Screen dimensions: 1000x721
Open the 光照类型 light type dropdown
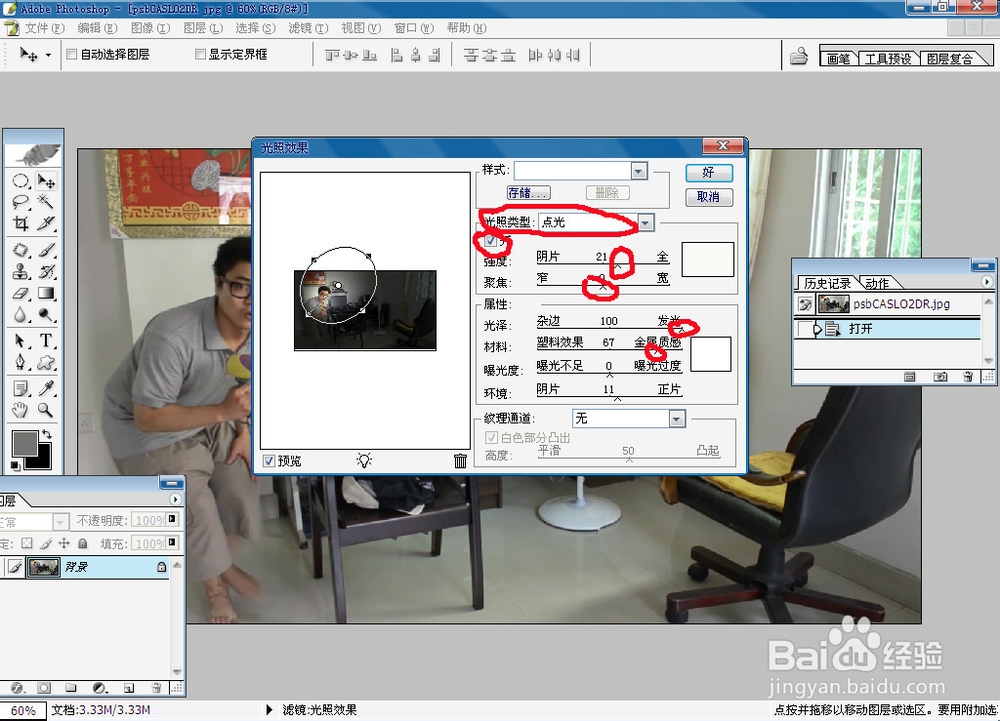645,222
